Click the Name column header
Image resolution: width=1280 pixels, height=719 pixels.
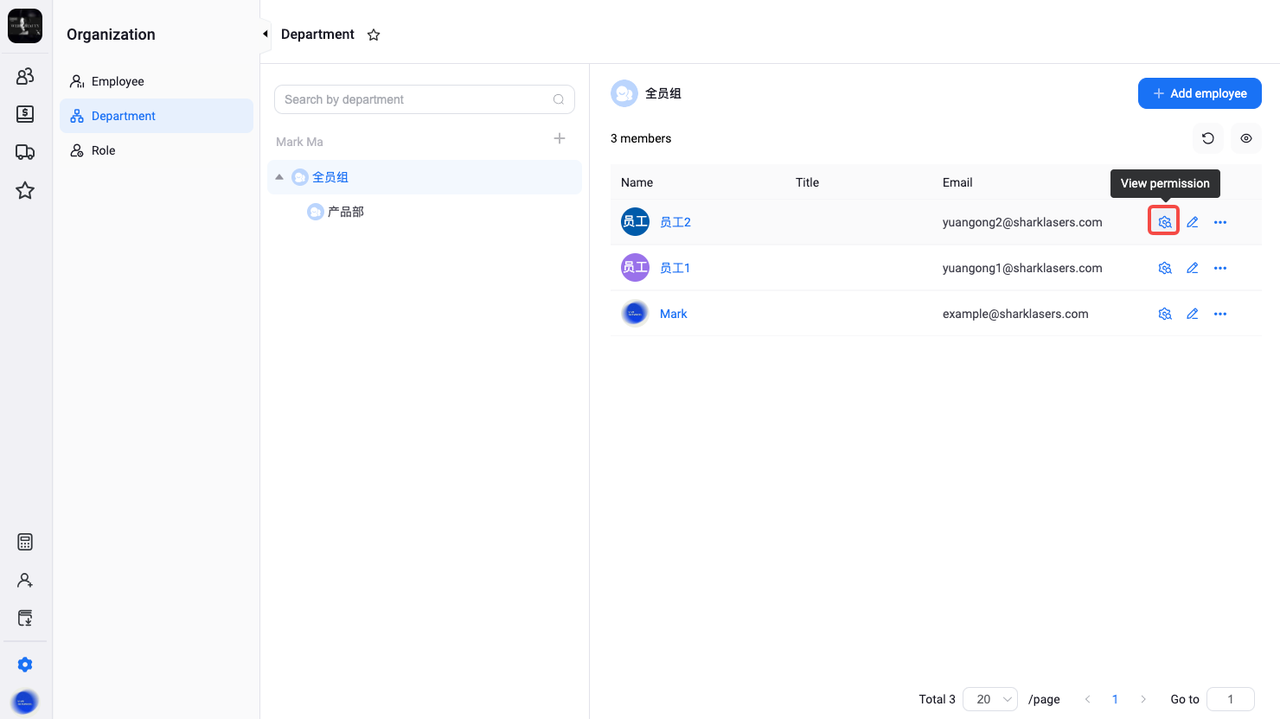pos(637,182)
